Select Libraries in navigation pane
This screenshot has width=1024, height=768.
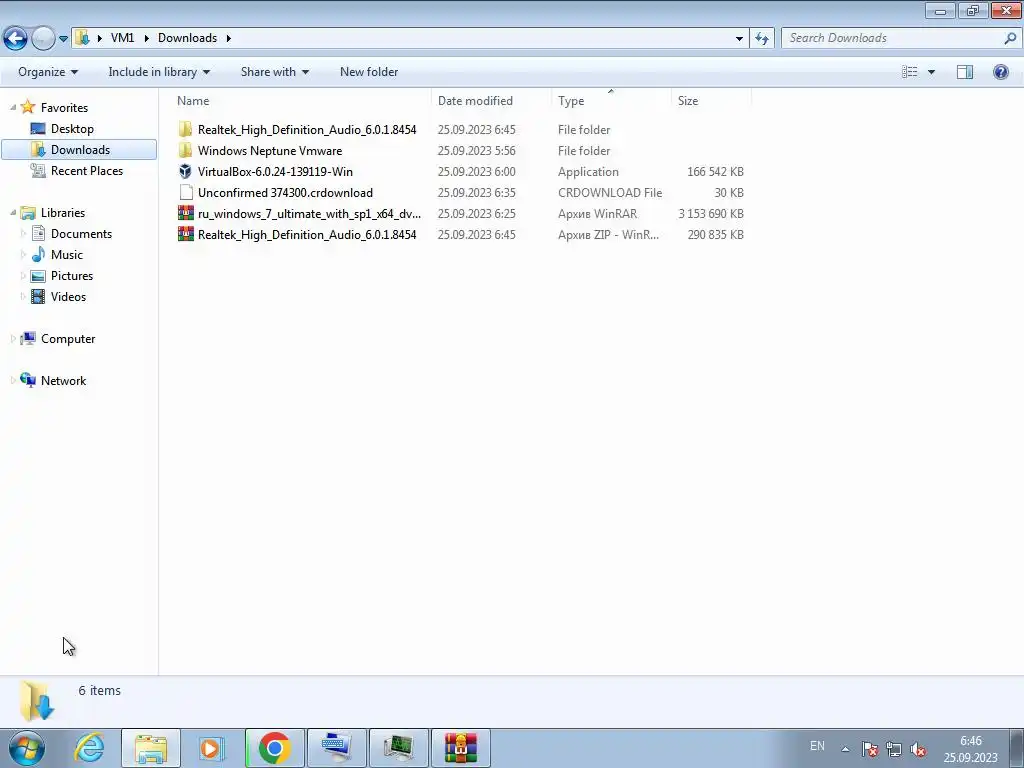click(x=63, y=213)
